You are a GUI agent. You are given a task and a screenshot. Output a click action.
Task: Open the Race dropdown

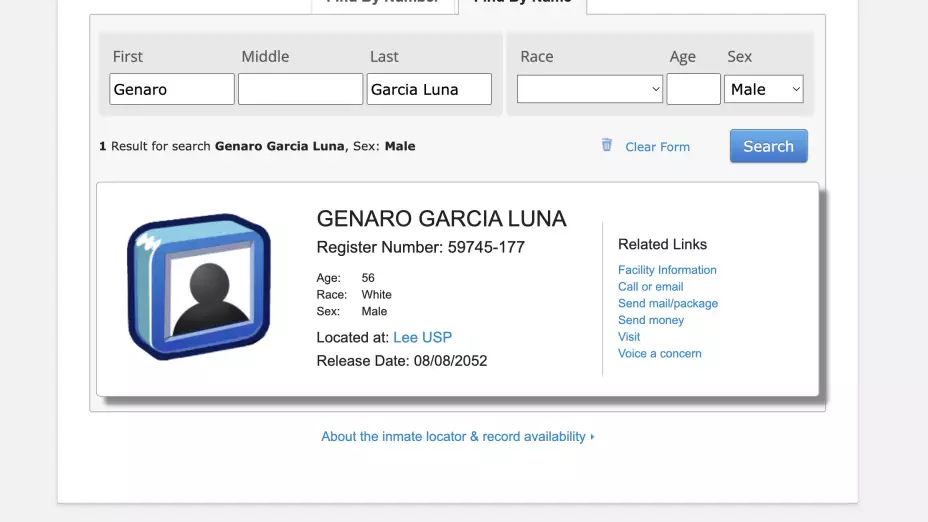point(589,89)
